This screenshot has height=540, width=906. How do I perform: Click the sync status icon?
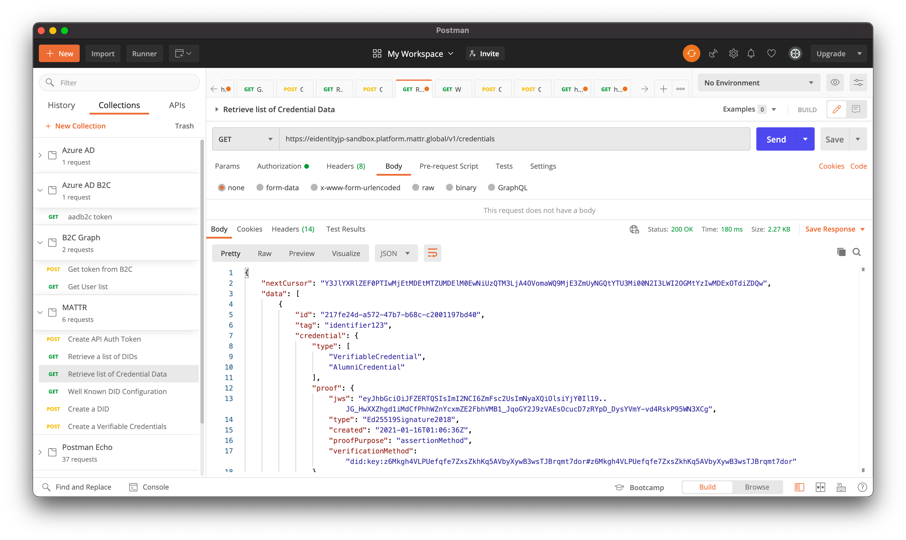click(x=691, y=53)
